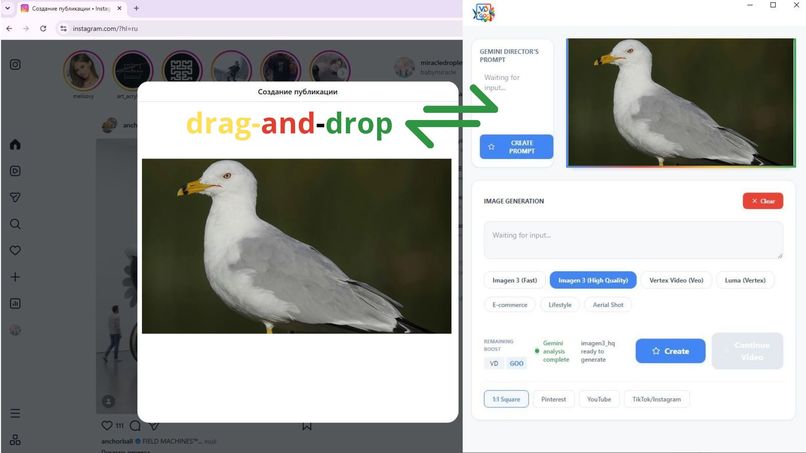
Task: Select Imagen 3 (Fast) model
Action: 515,280
